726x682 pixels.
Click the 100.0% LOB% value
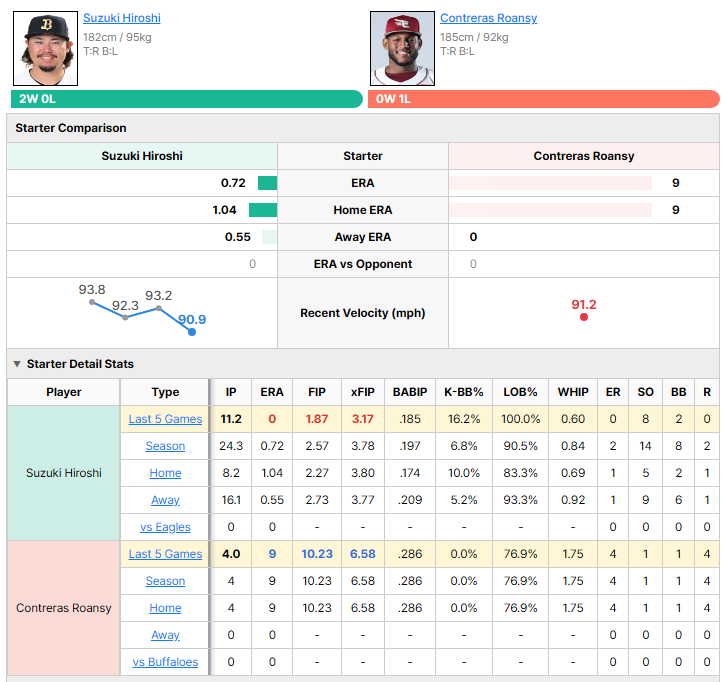[520, 419]
